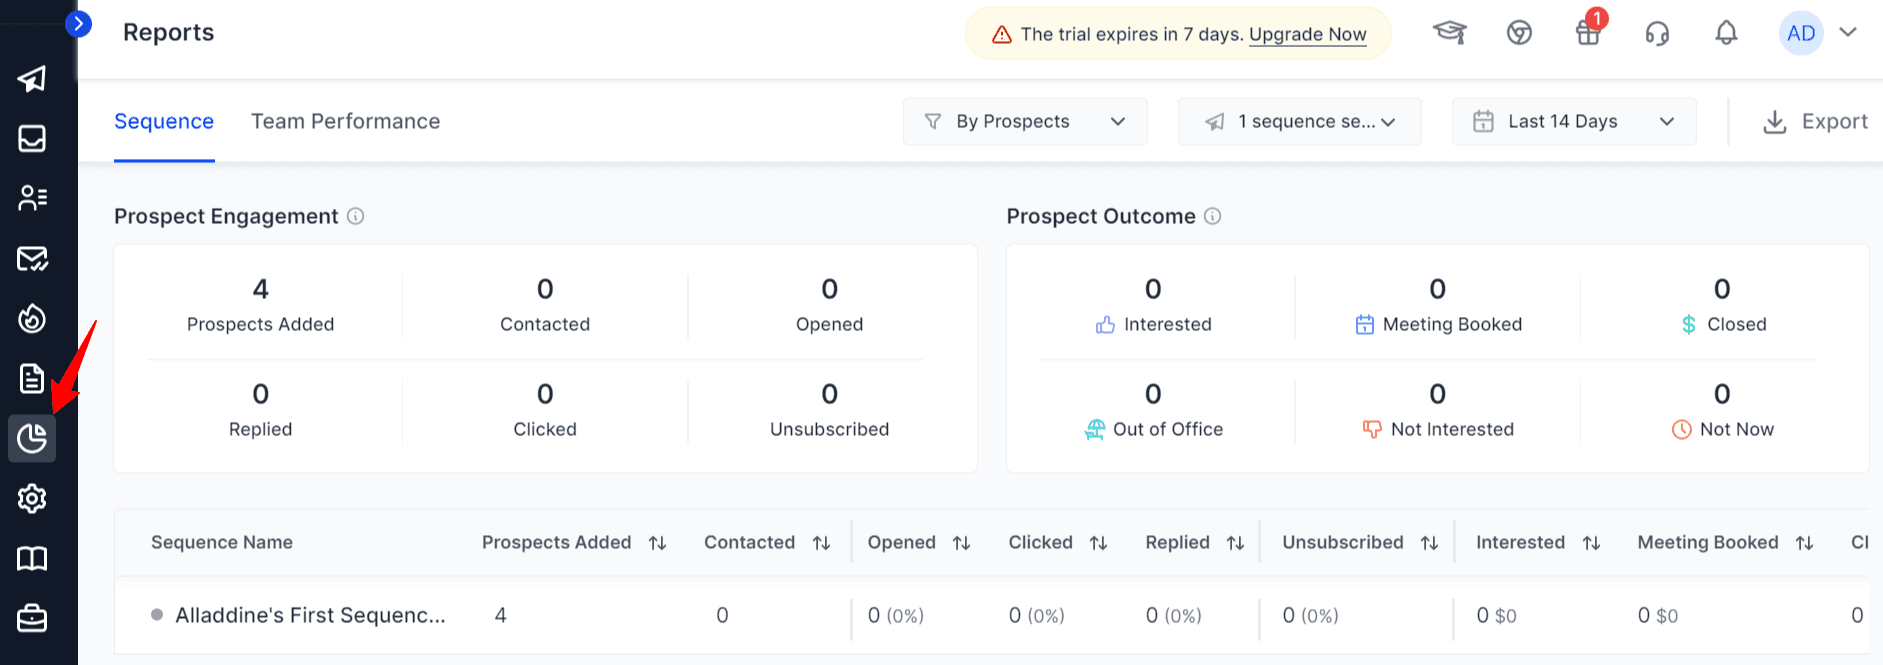Open the 1 sequence selected dropdown
The width and height of the screenshot is (1883, 665).
1299,121
